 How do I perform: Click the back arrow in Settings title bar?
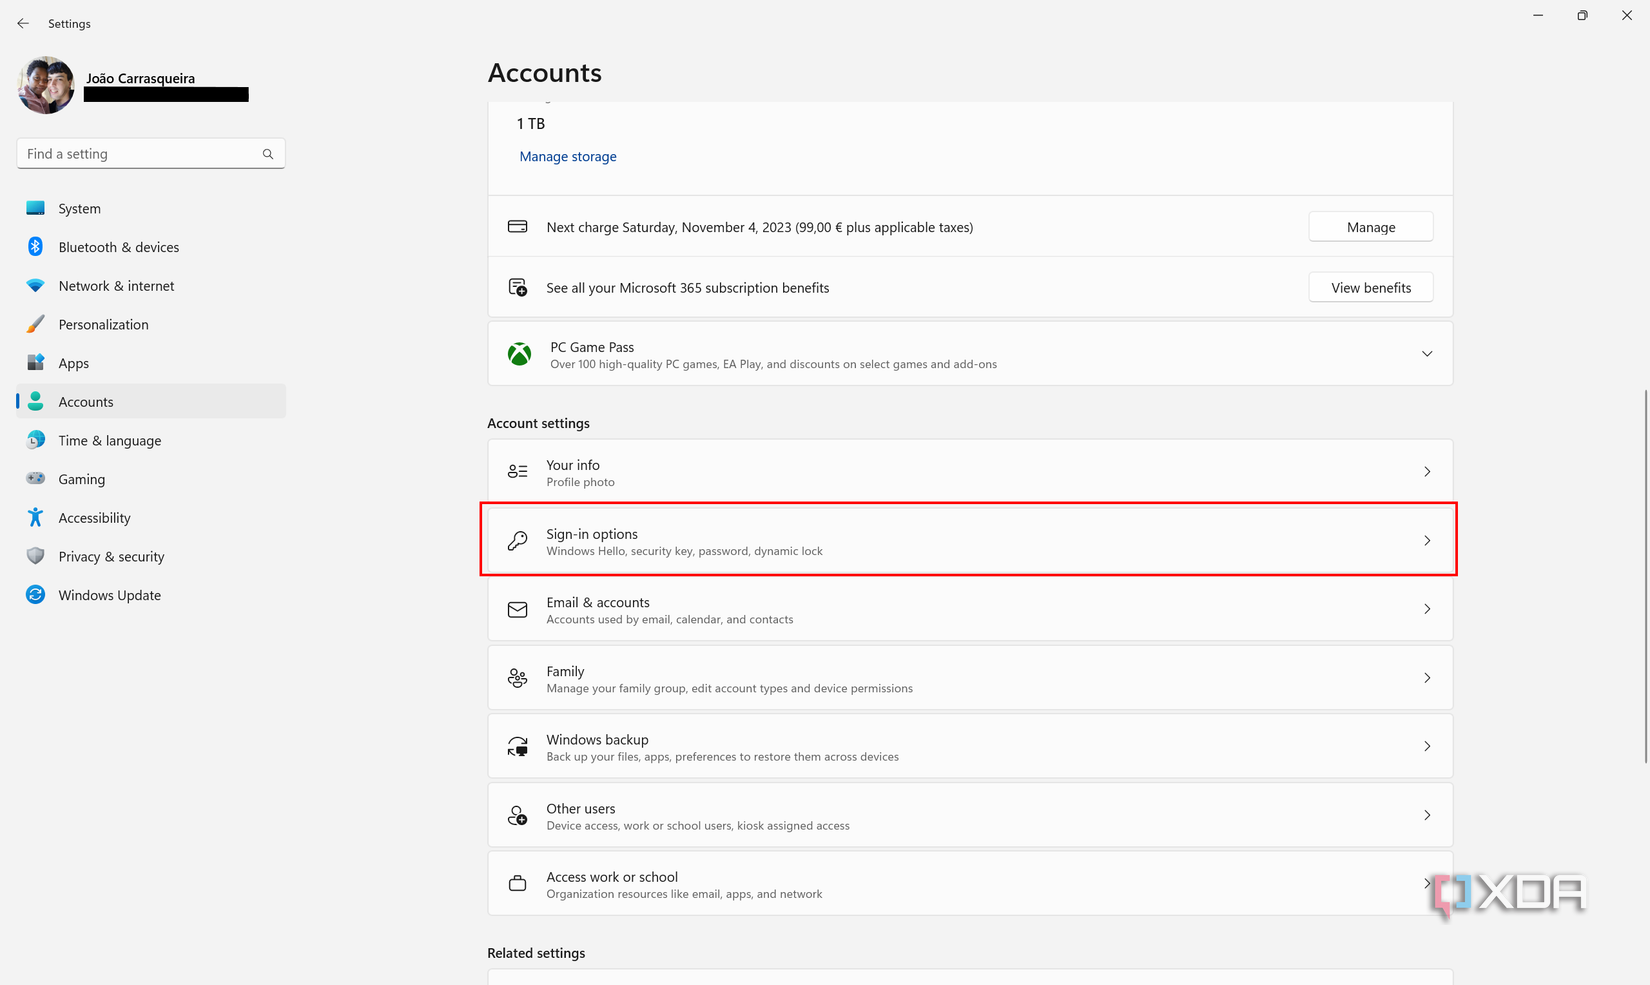pyautogui.click(x=23, y=23)
